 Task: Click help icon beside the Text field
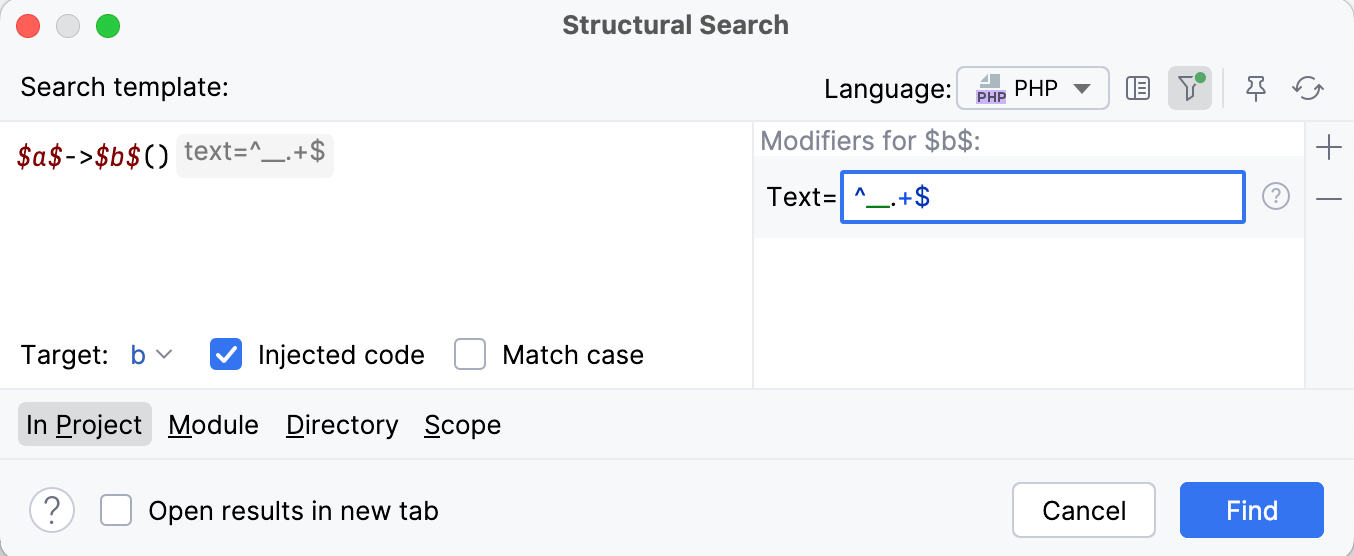pos(1276,197)
